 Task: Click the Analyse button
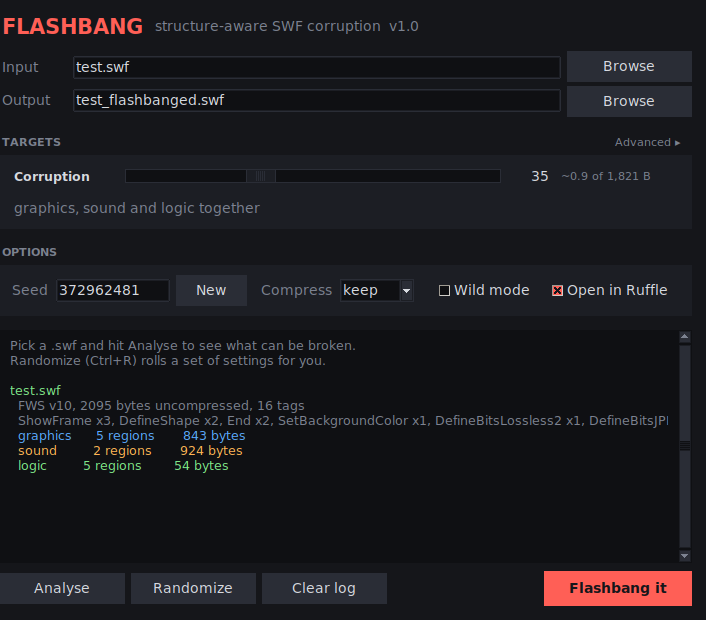coord(62,588)
